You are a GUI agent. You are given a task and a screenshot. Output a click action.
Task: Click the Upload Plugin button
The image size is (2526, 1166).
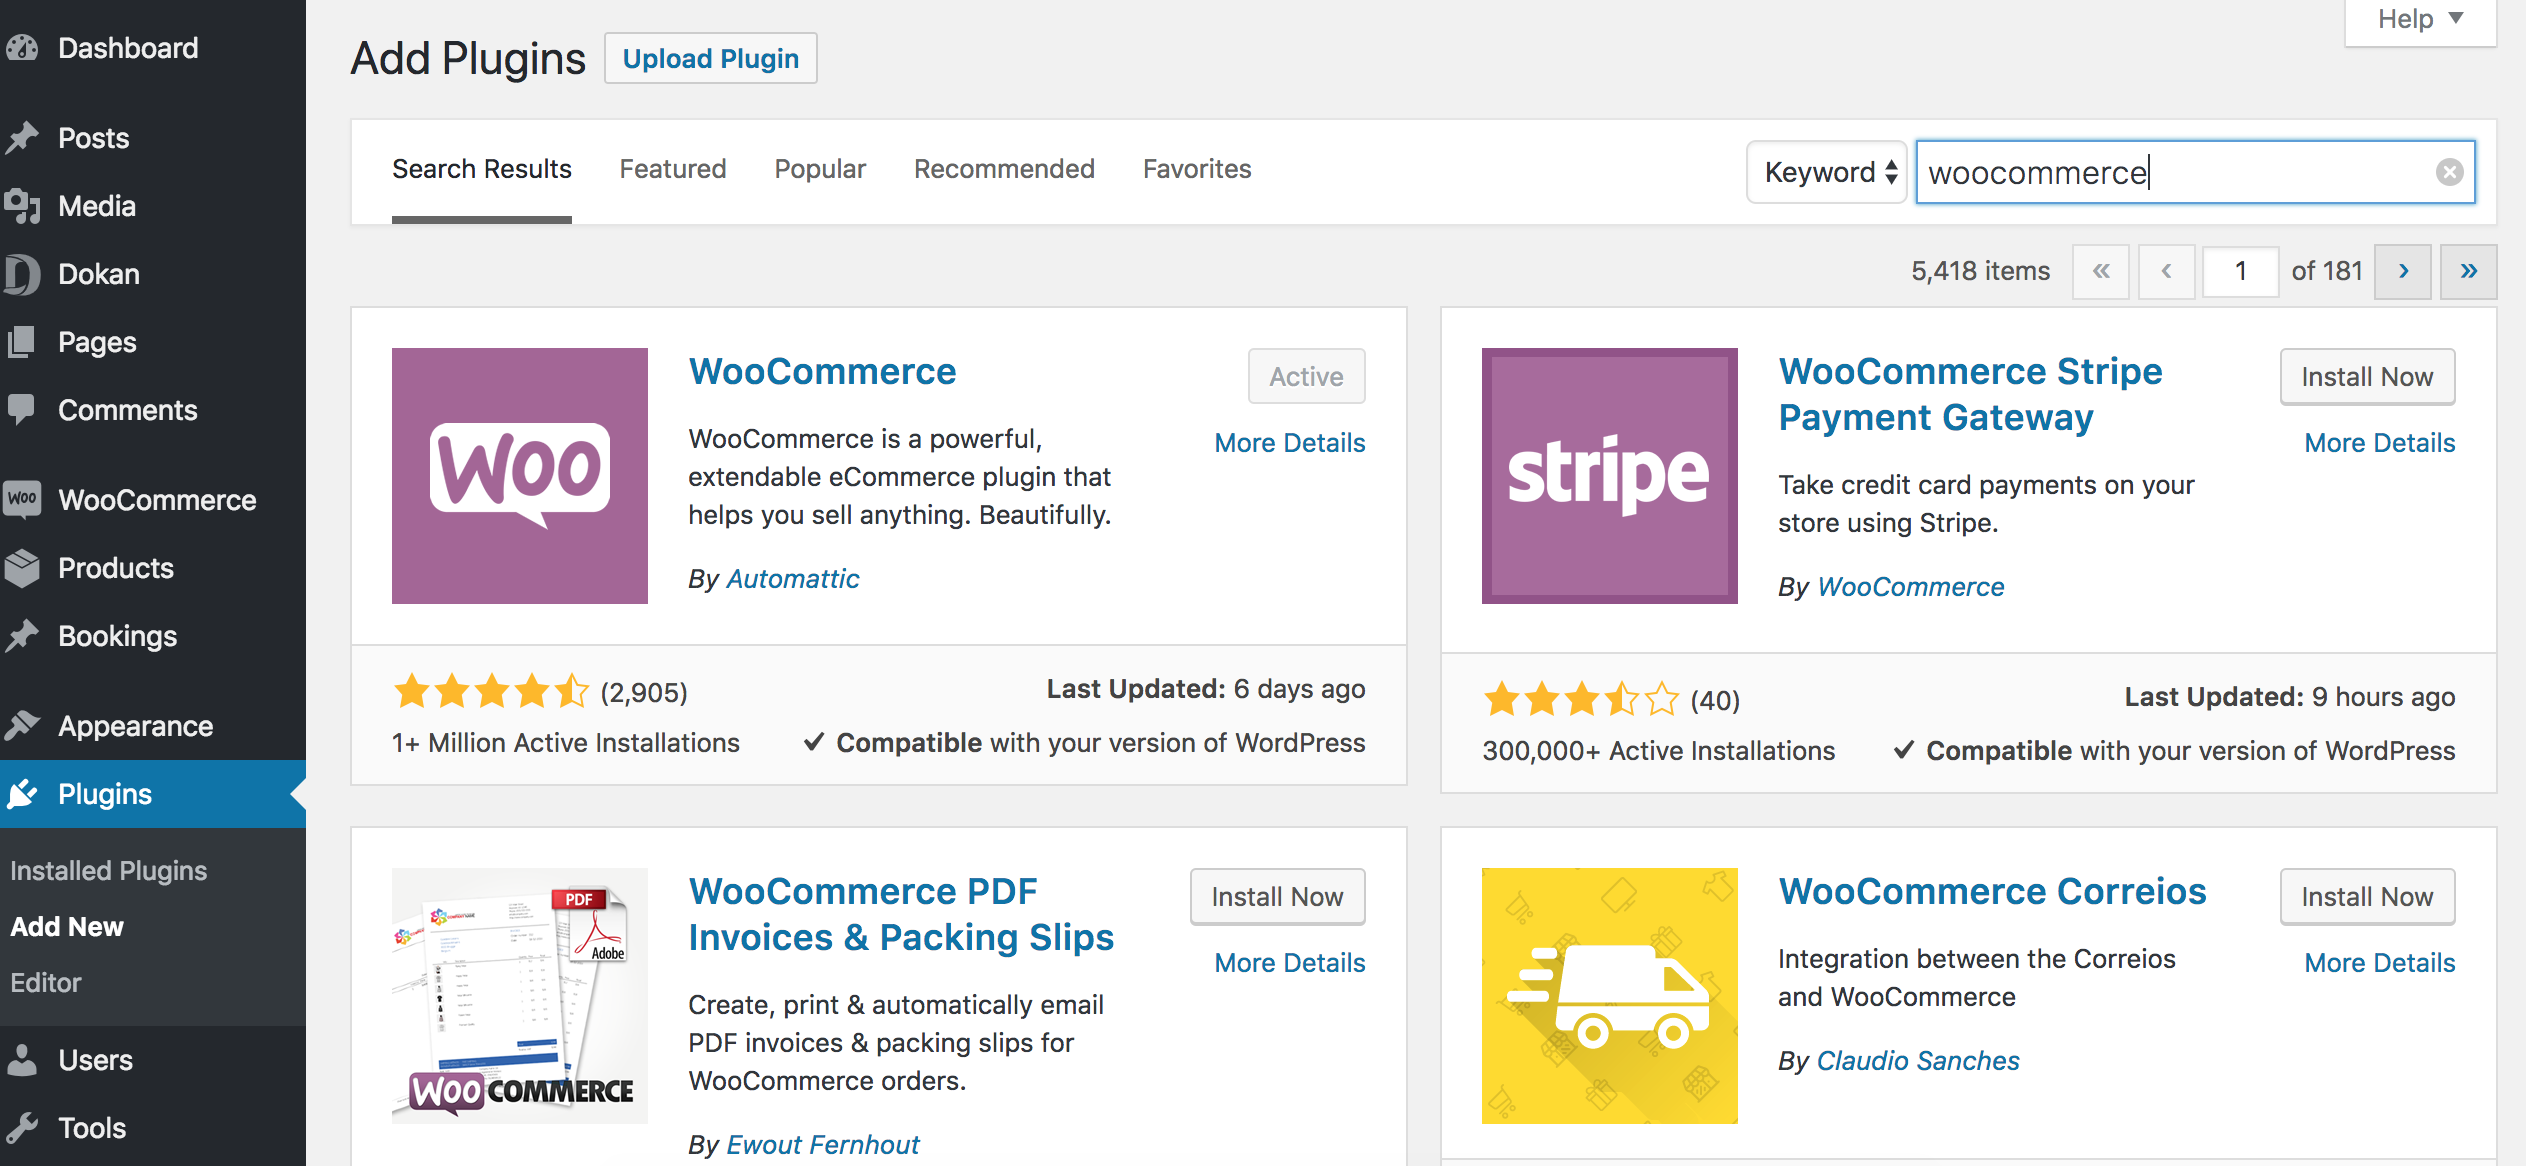710,57
